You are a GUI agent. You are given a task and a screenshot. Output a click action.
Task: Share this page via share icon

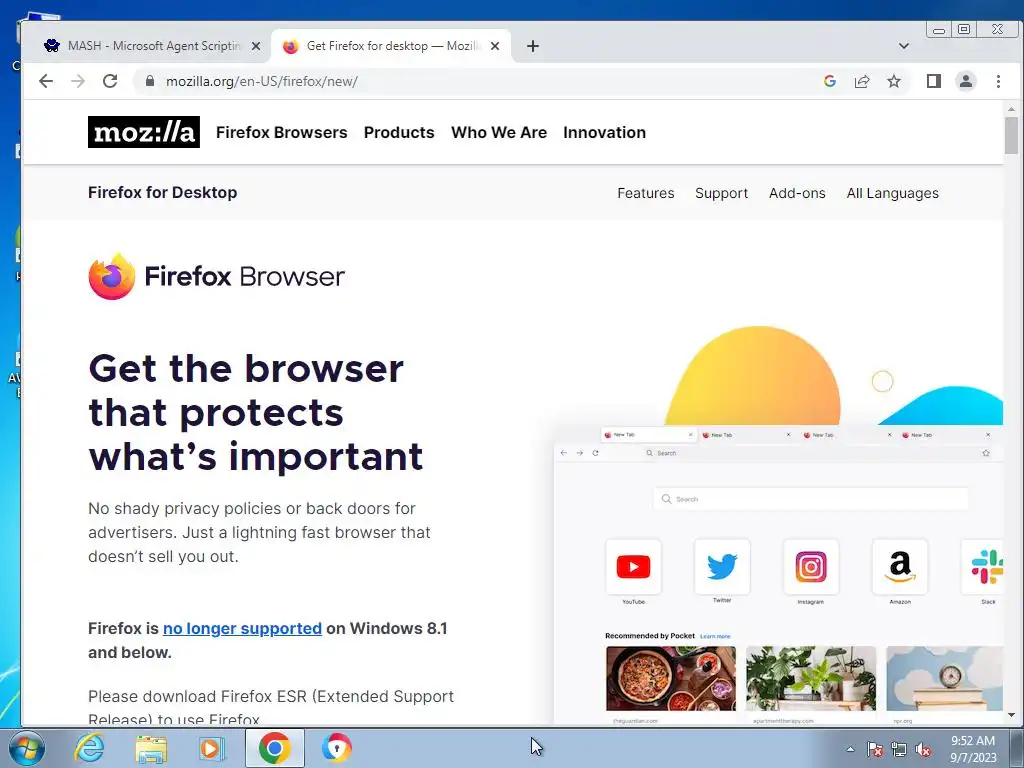pyautogui.click(x=862, y=81)
